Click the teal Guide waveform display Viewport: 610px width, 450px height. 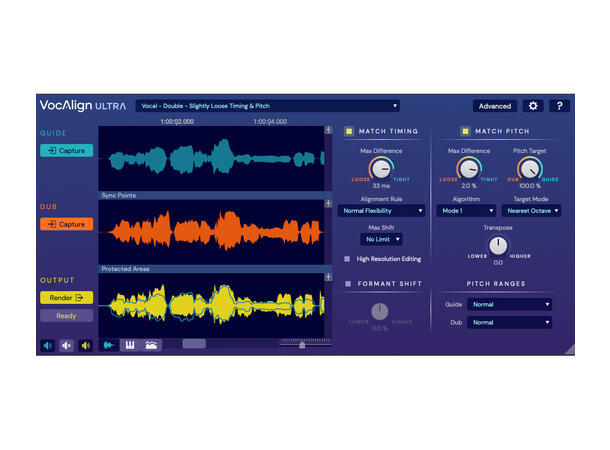click(x=211, y=158)
